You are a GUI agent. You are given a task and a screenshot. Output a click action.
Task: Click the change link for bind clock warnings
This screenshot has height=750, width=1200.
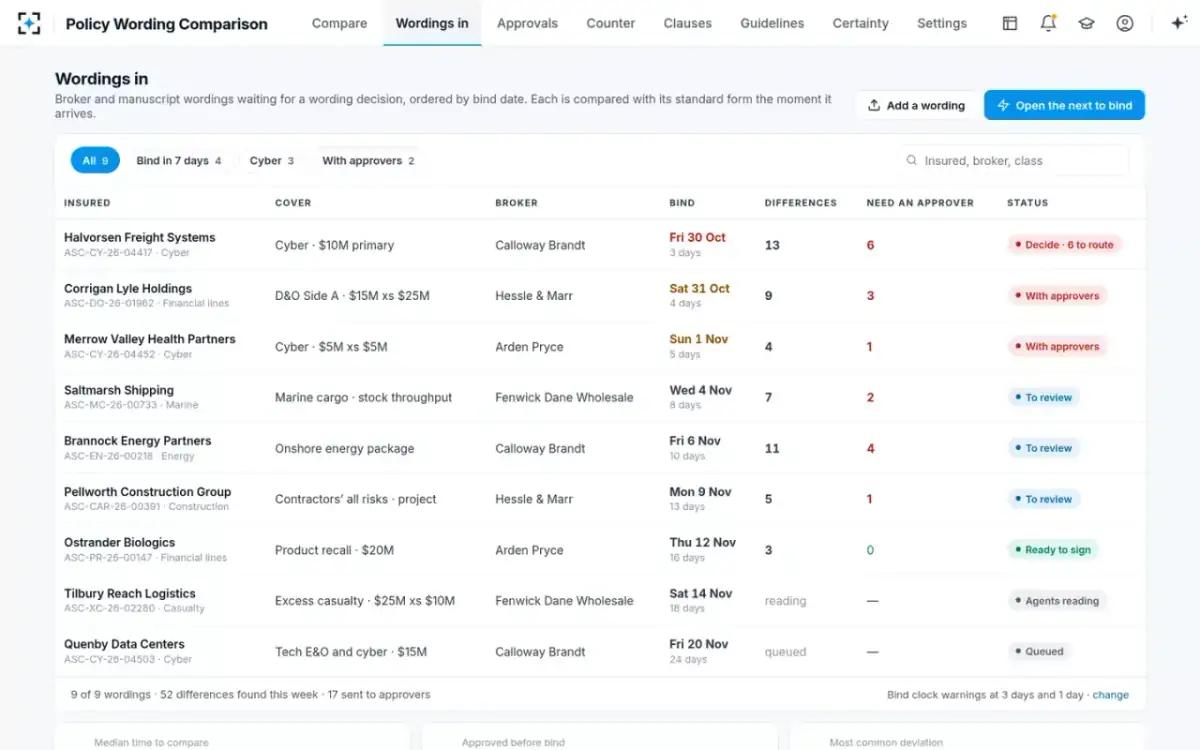point(1110,694)
